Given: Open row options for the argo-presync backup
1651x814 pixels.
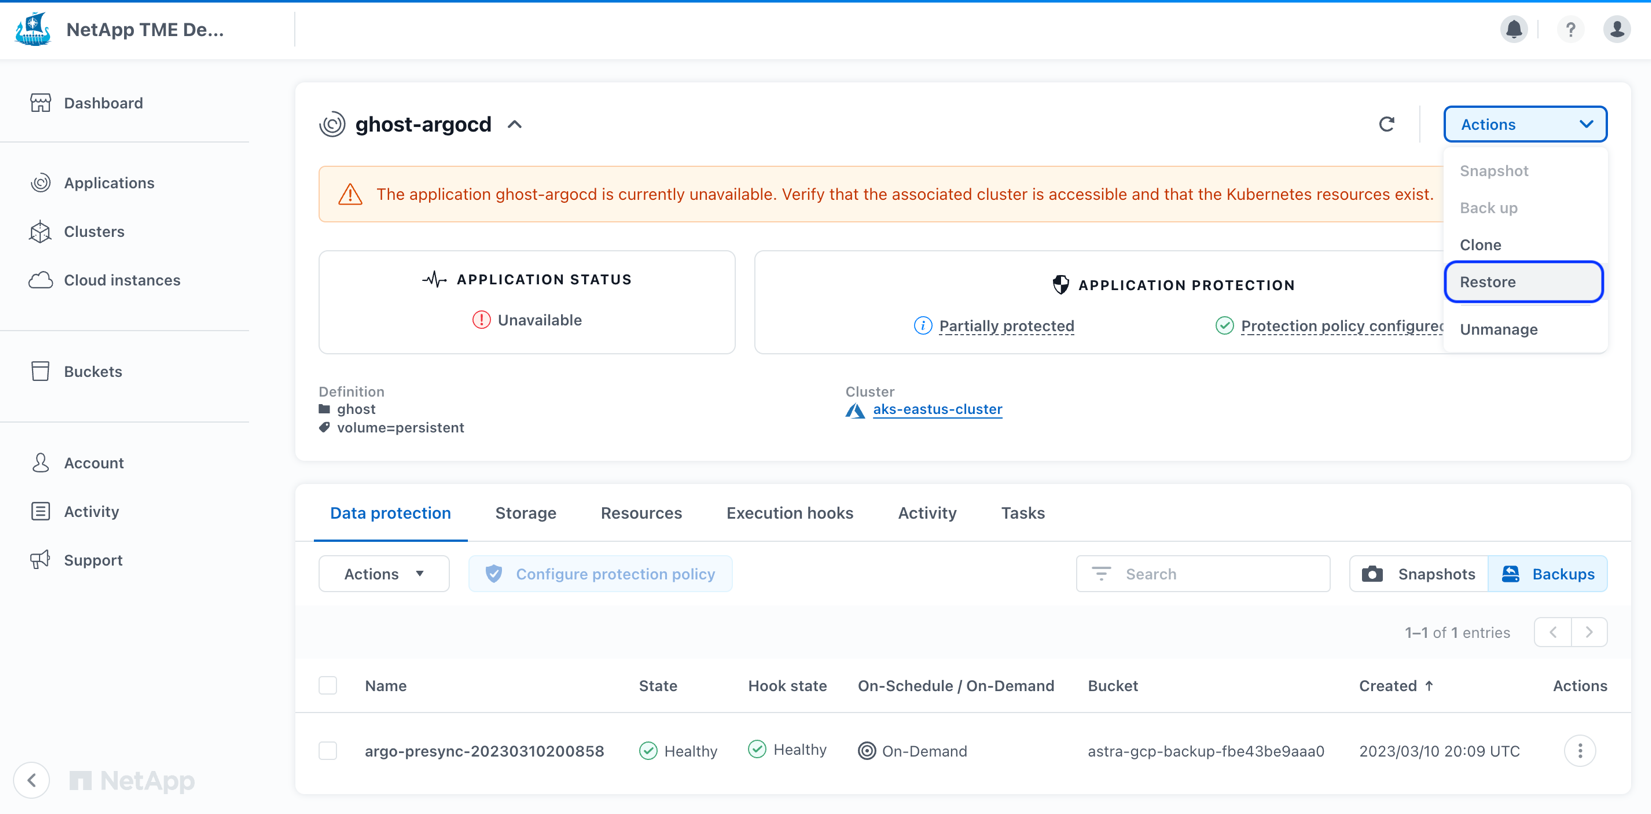Looking at the screenshot, I should coord(1580,751).
